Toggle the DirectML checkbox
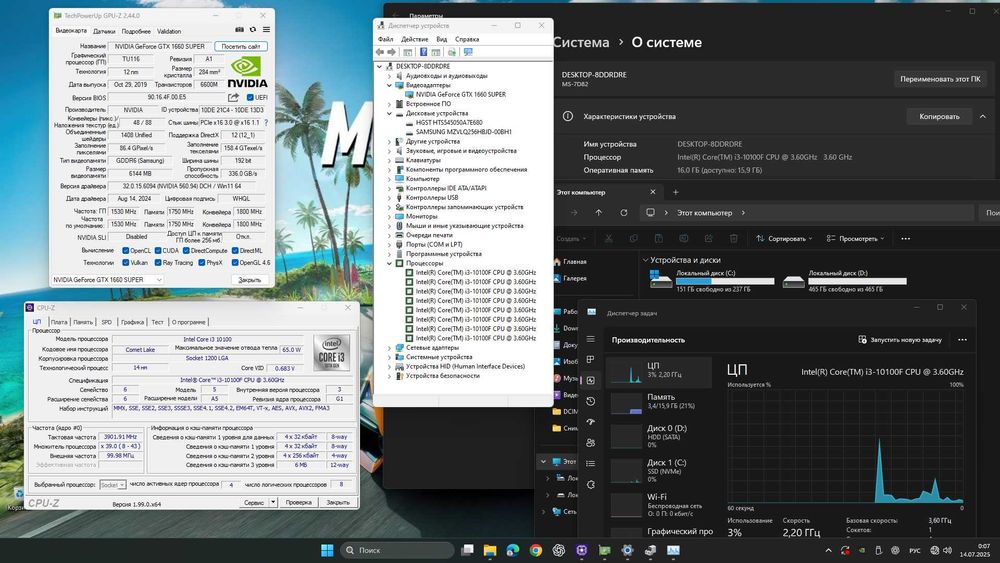The height and width of the screenshot is (563, 1000). click(235, 251)
